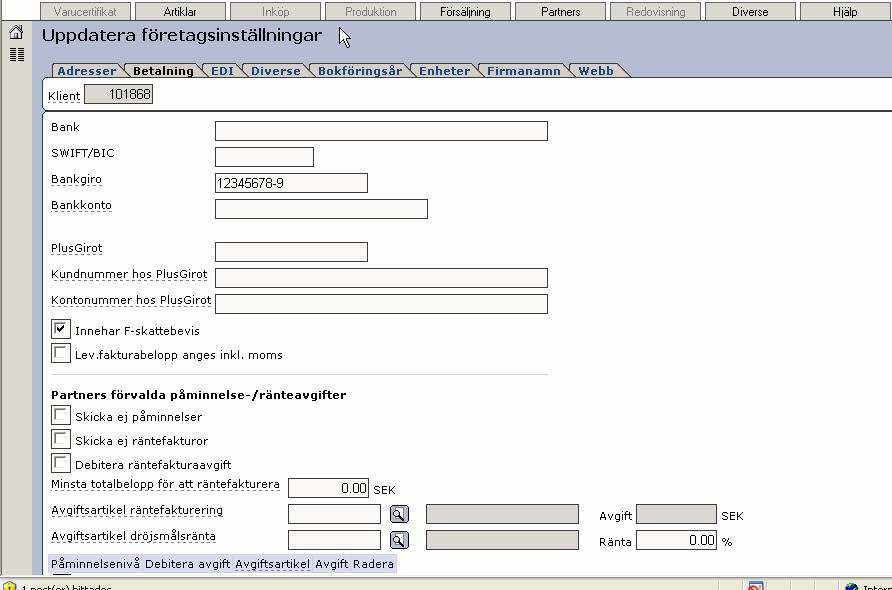The width and height of the screenshot is (892, 590).
Task: Click the Avgiftsartikel dröjsmålsränta code field
Action: 334,540
